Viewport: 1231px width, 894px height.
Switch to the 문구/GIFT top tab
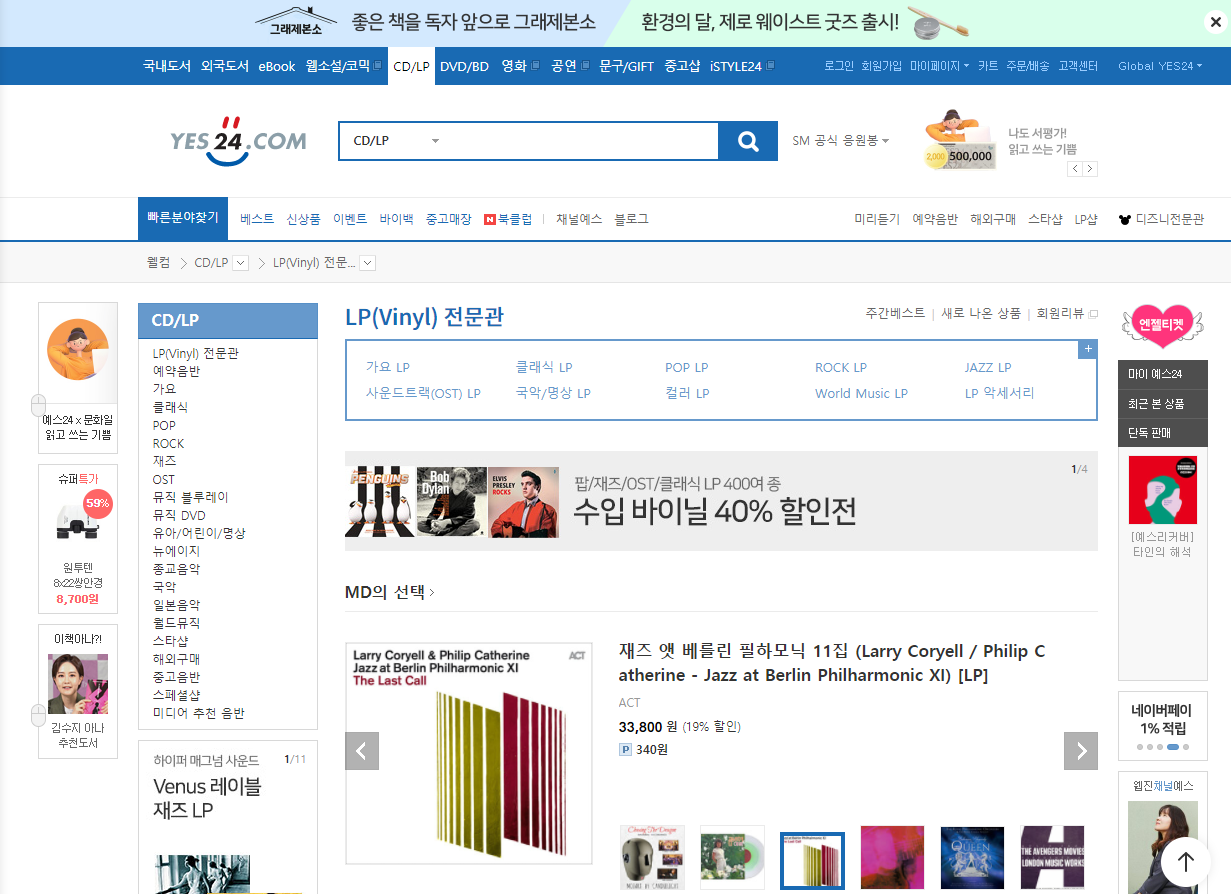click(626, 66)
